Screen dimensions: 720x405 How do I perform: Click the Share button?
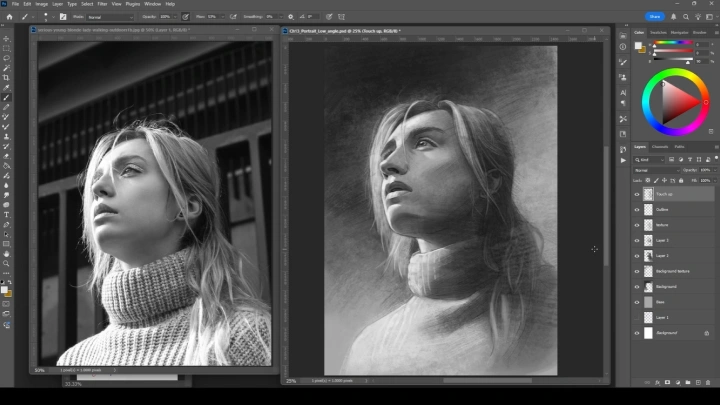pos(655,17)
